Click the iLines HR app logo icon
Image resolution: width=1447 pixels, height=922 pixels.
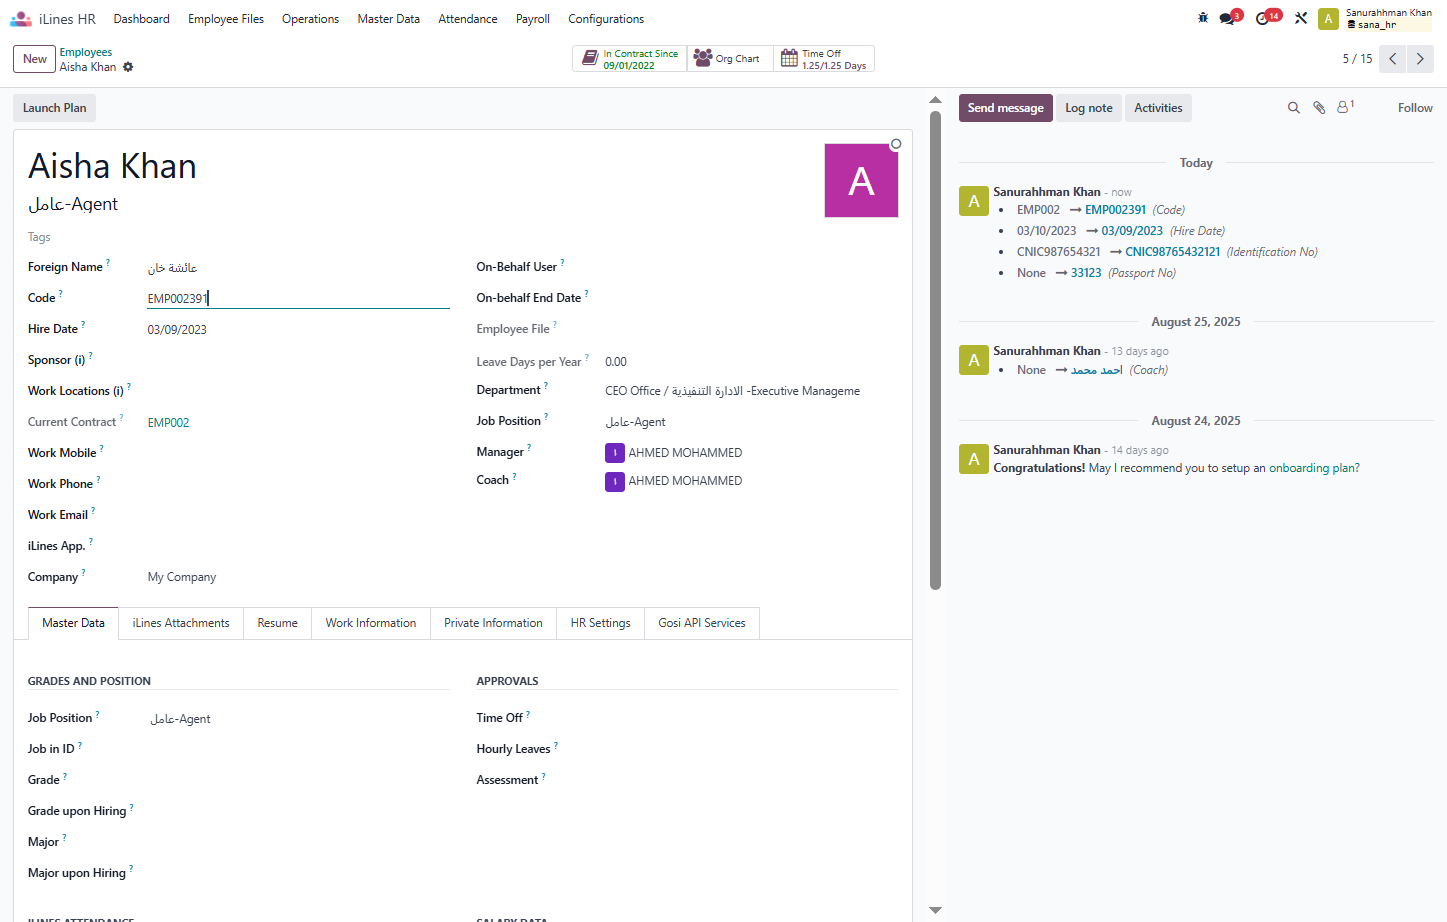[x=20, y=19]
